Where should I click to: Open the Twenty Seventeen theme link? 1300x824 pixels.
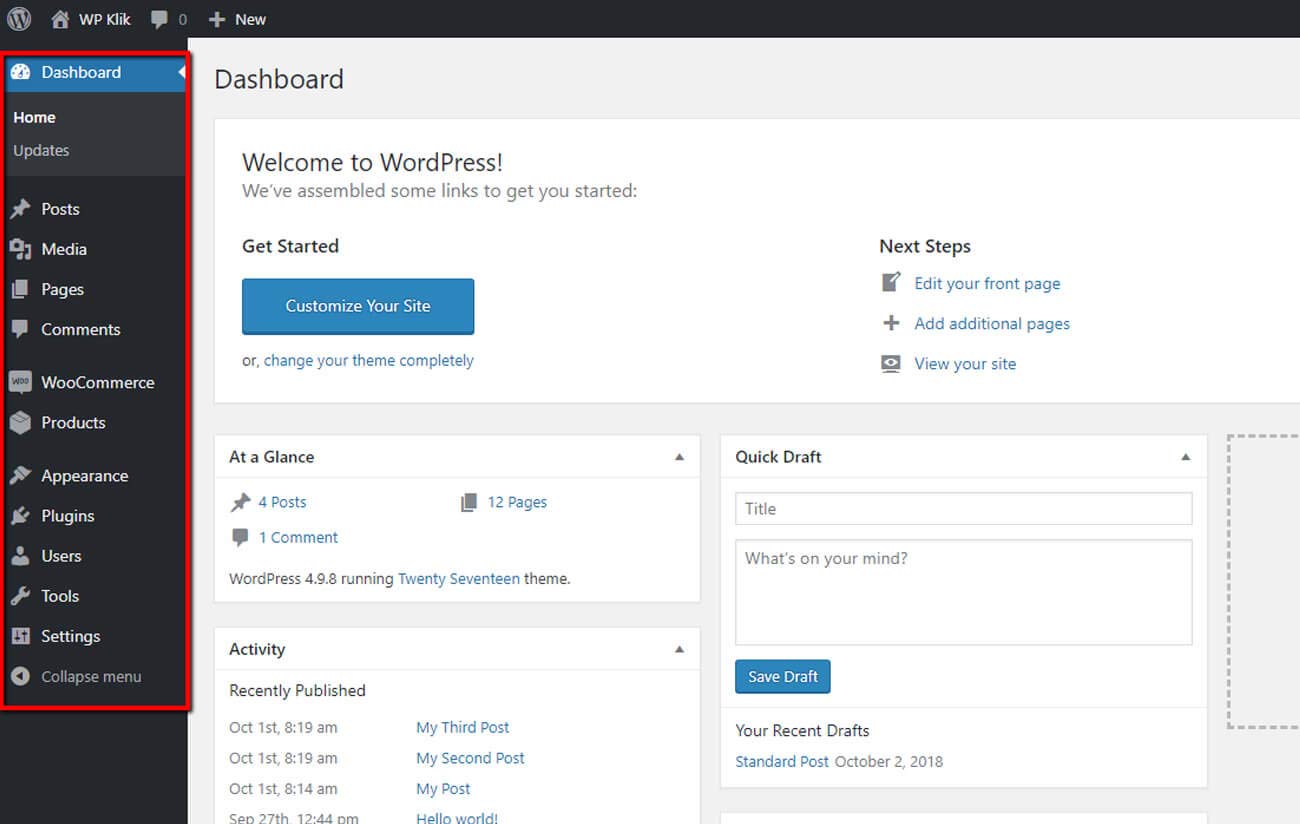[x=459, y=578]
